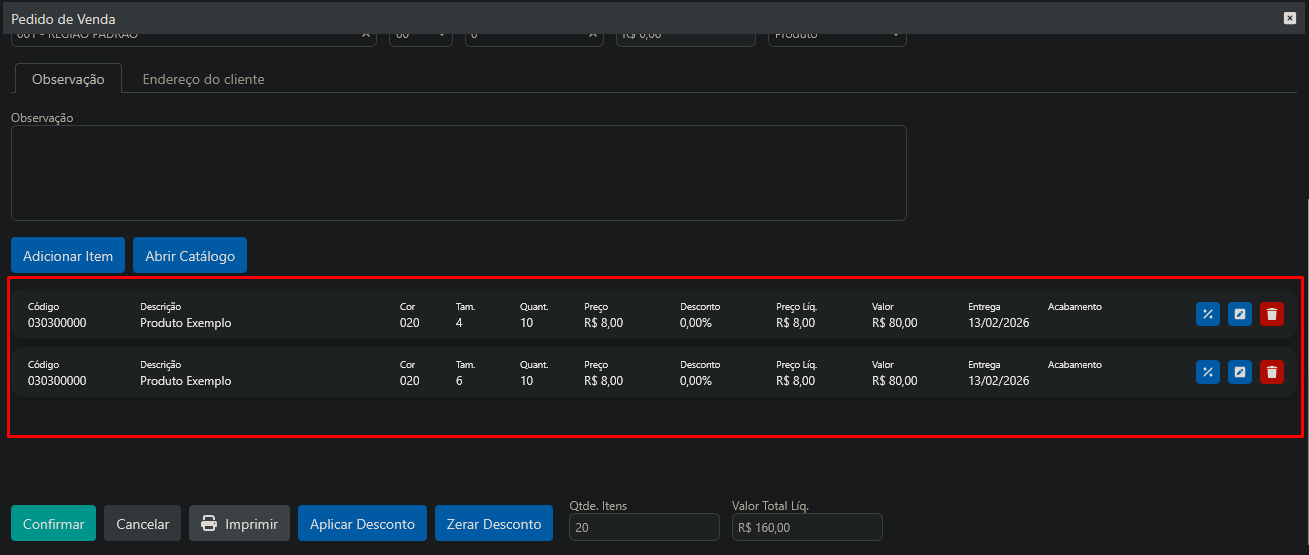
Task: Print the order with Imprimir button
Action: coord(239,524)
